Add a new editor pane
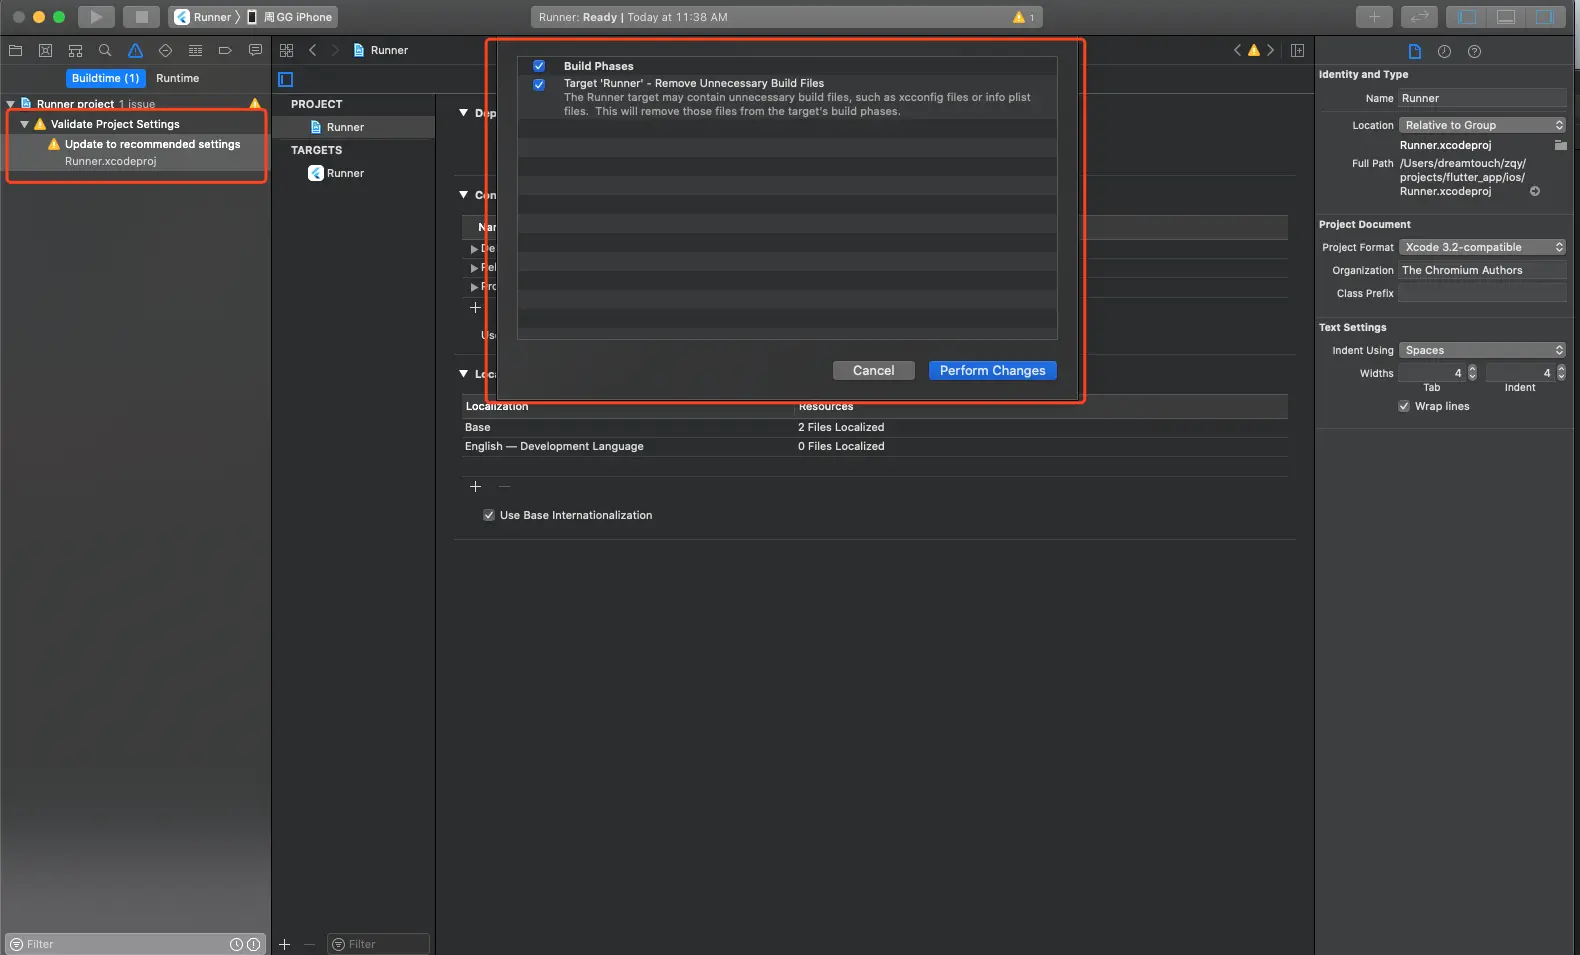Image resolution: width=1580 pixels, height=955 pixels. click(1297, 50)
